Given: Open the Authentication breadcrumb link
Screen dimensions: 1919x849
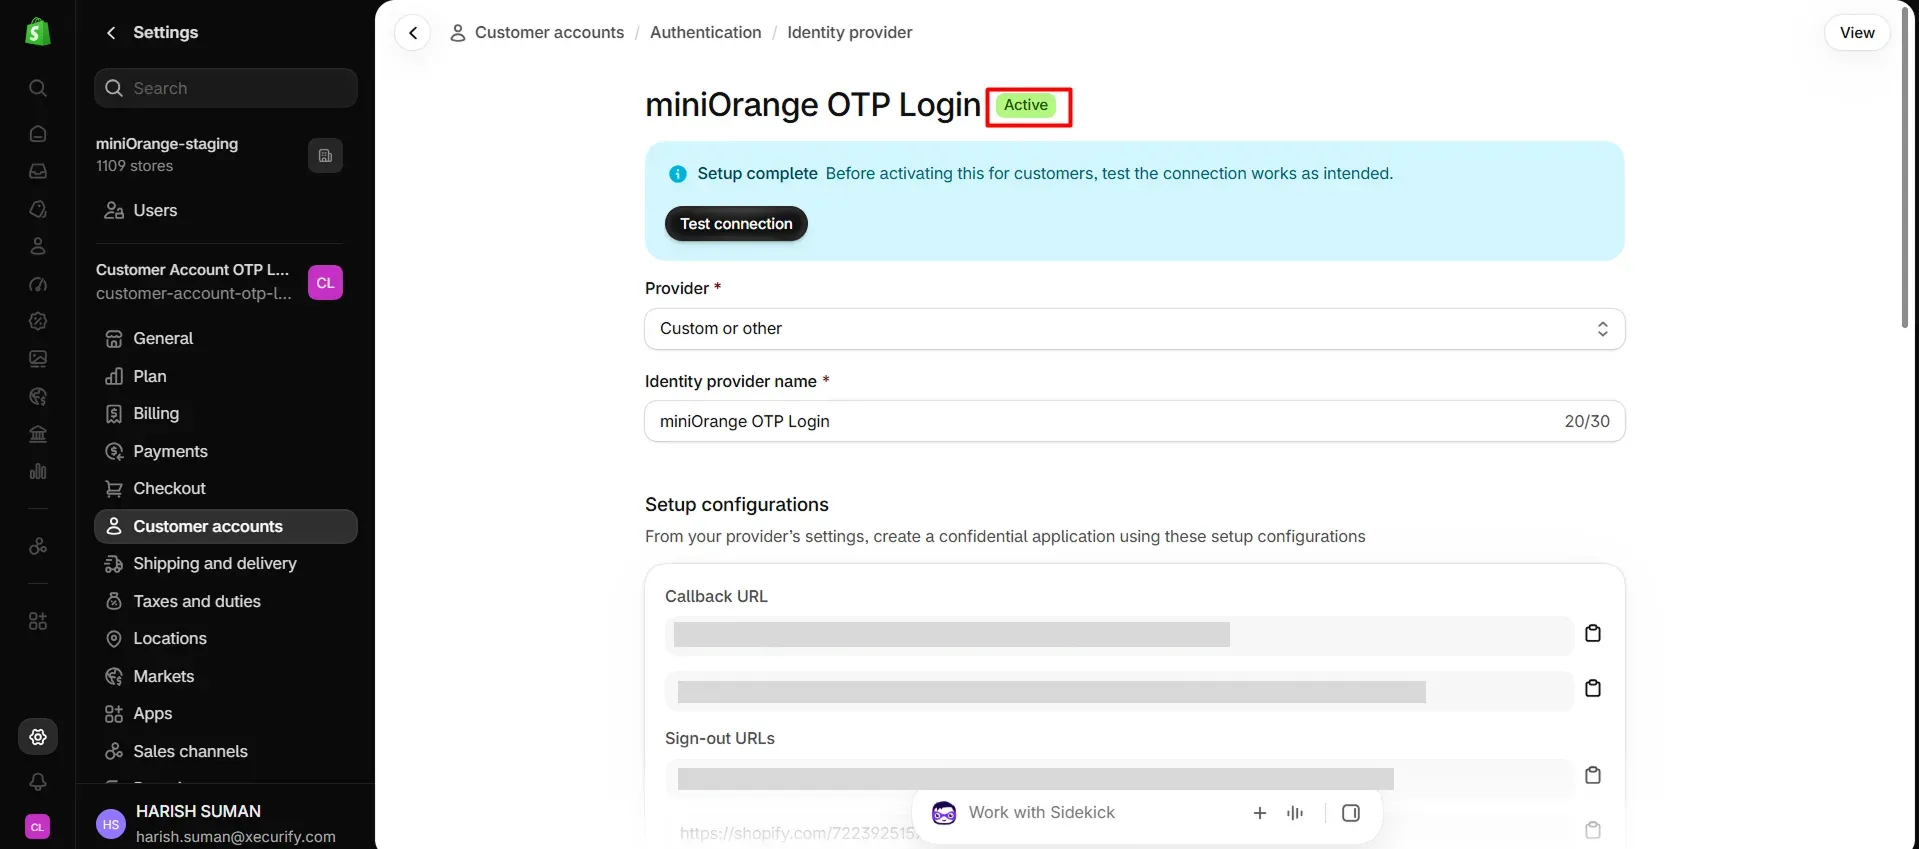Looking at the screenshot, I should (705, 33).
